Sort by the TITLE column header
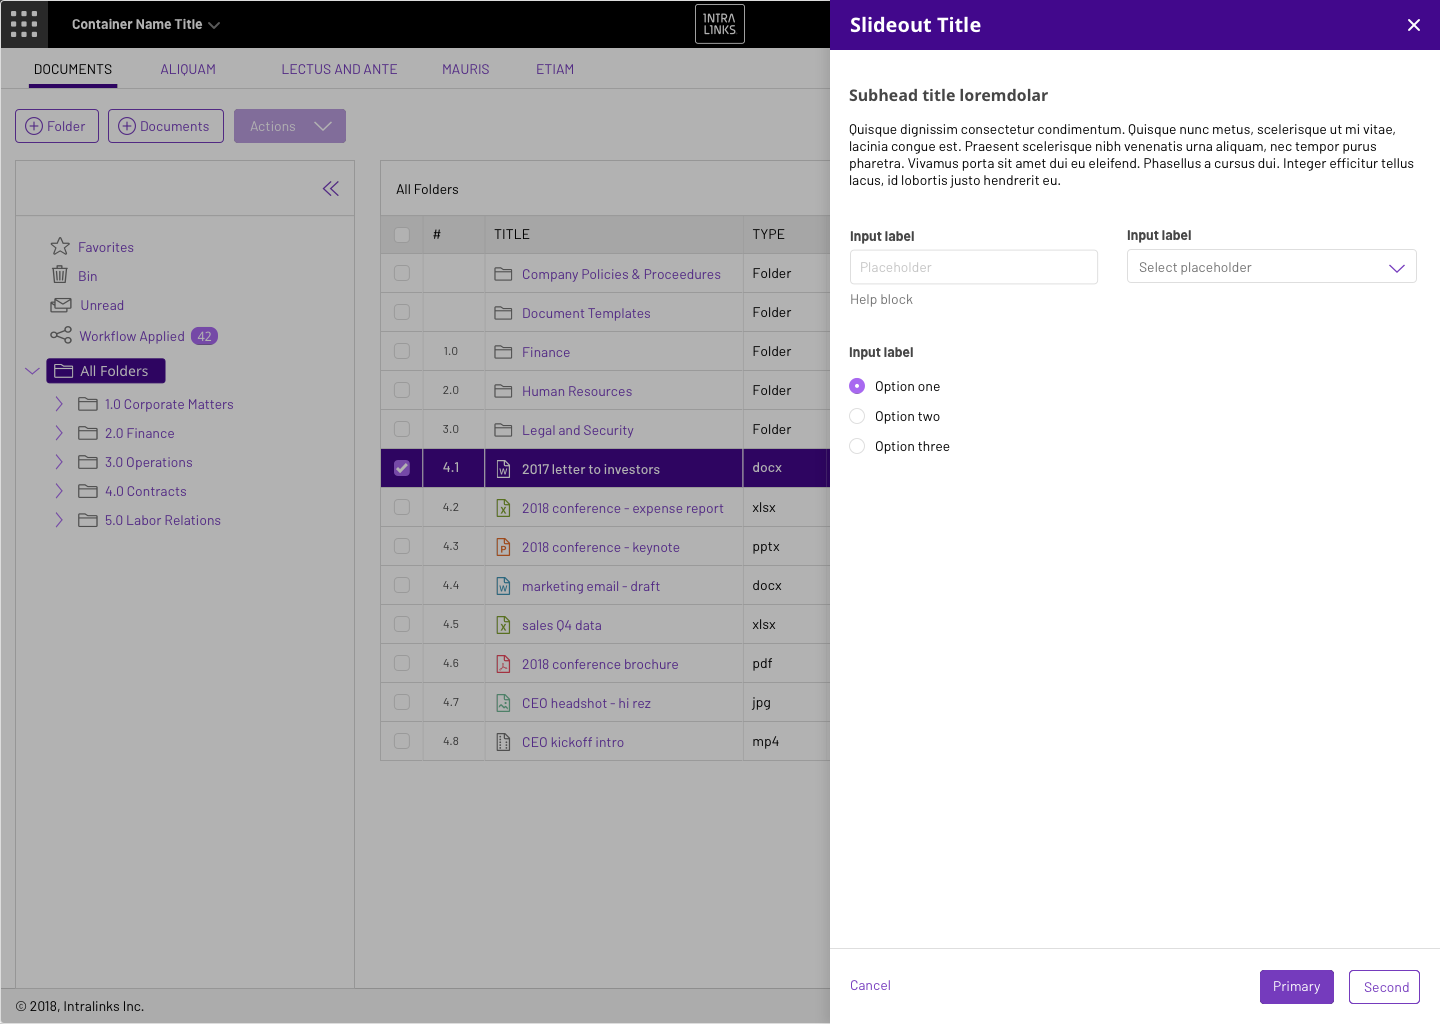 tap(512, 234)
